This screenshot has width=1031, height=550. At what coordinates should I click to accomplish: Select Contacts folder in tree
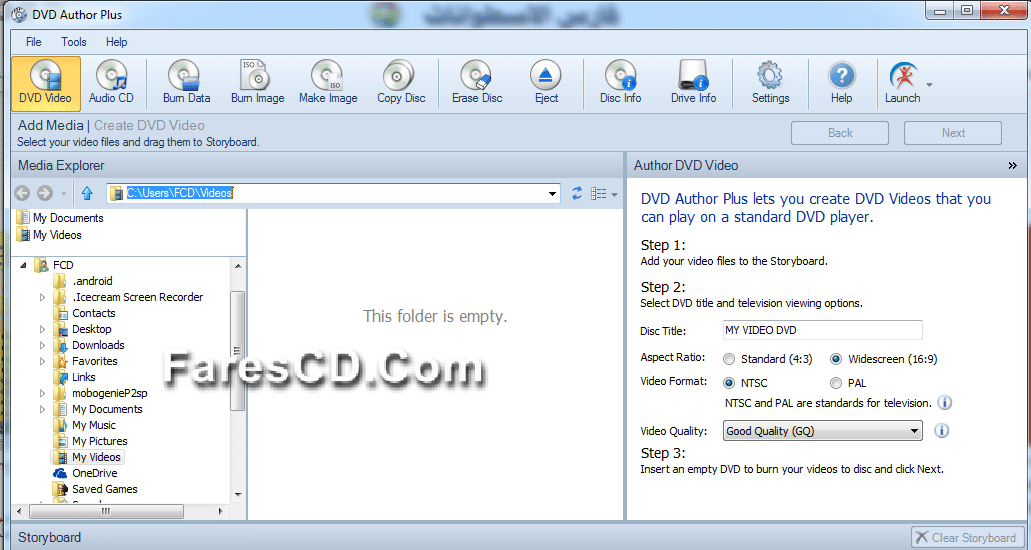click(x=93, y=314)
